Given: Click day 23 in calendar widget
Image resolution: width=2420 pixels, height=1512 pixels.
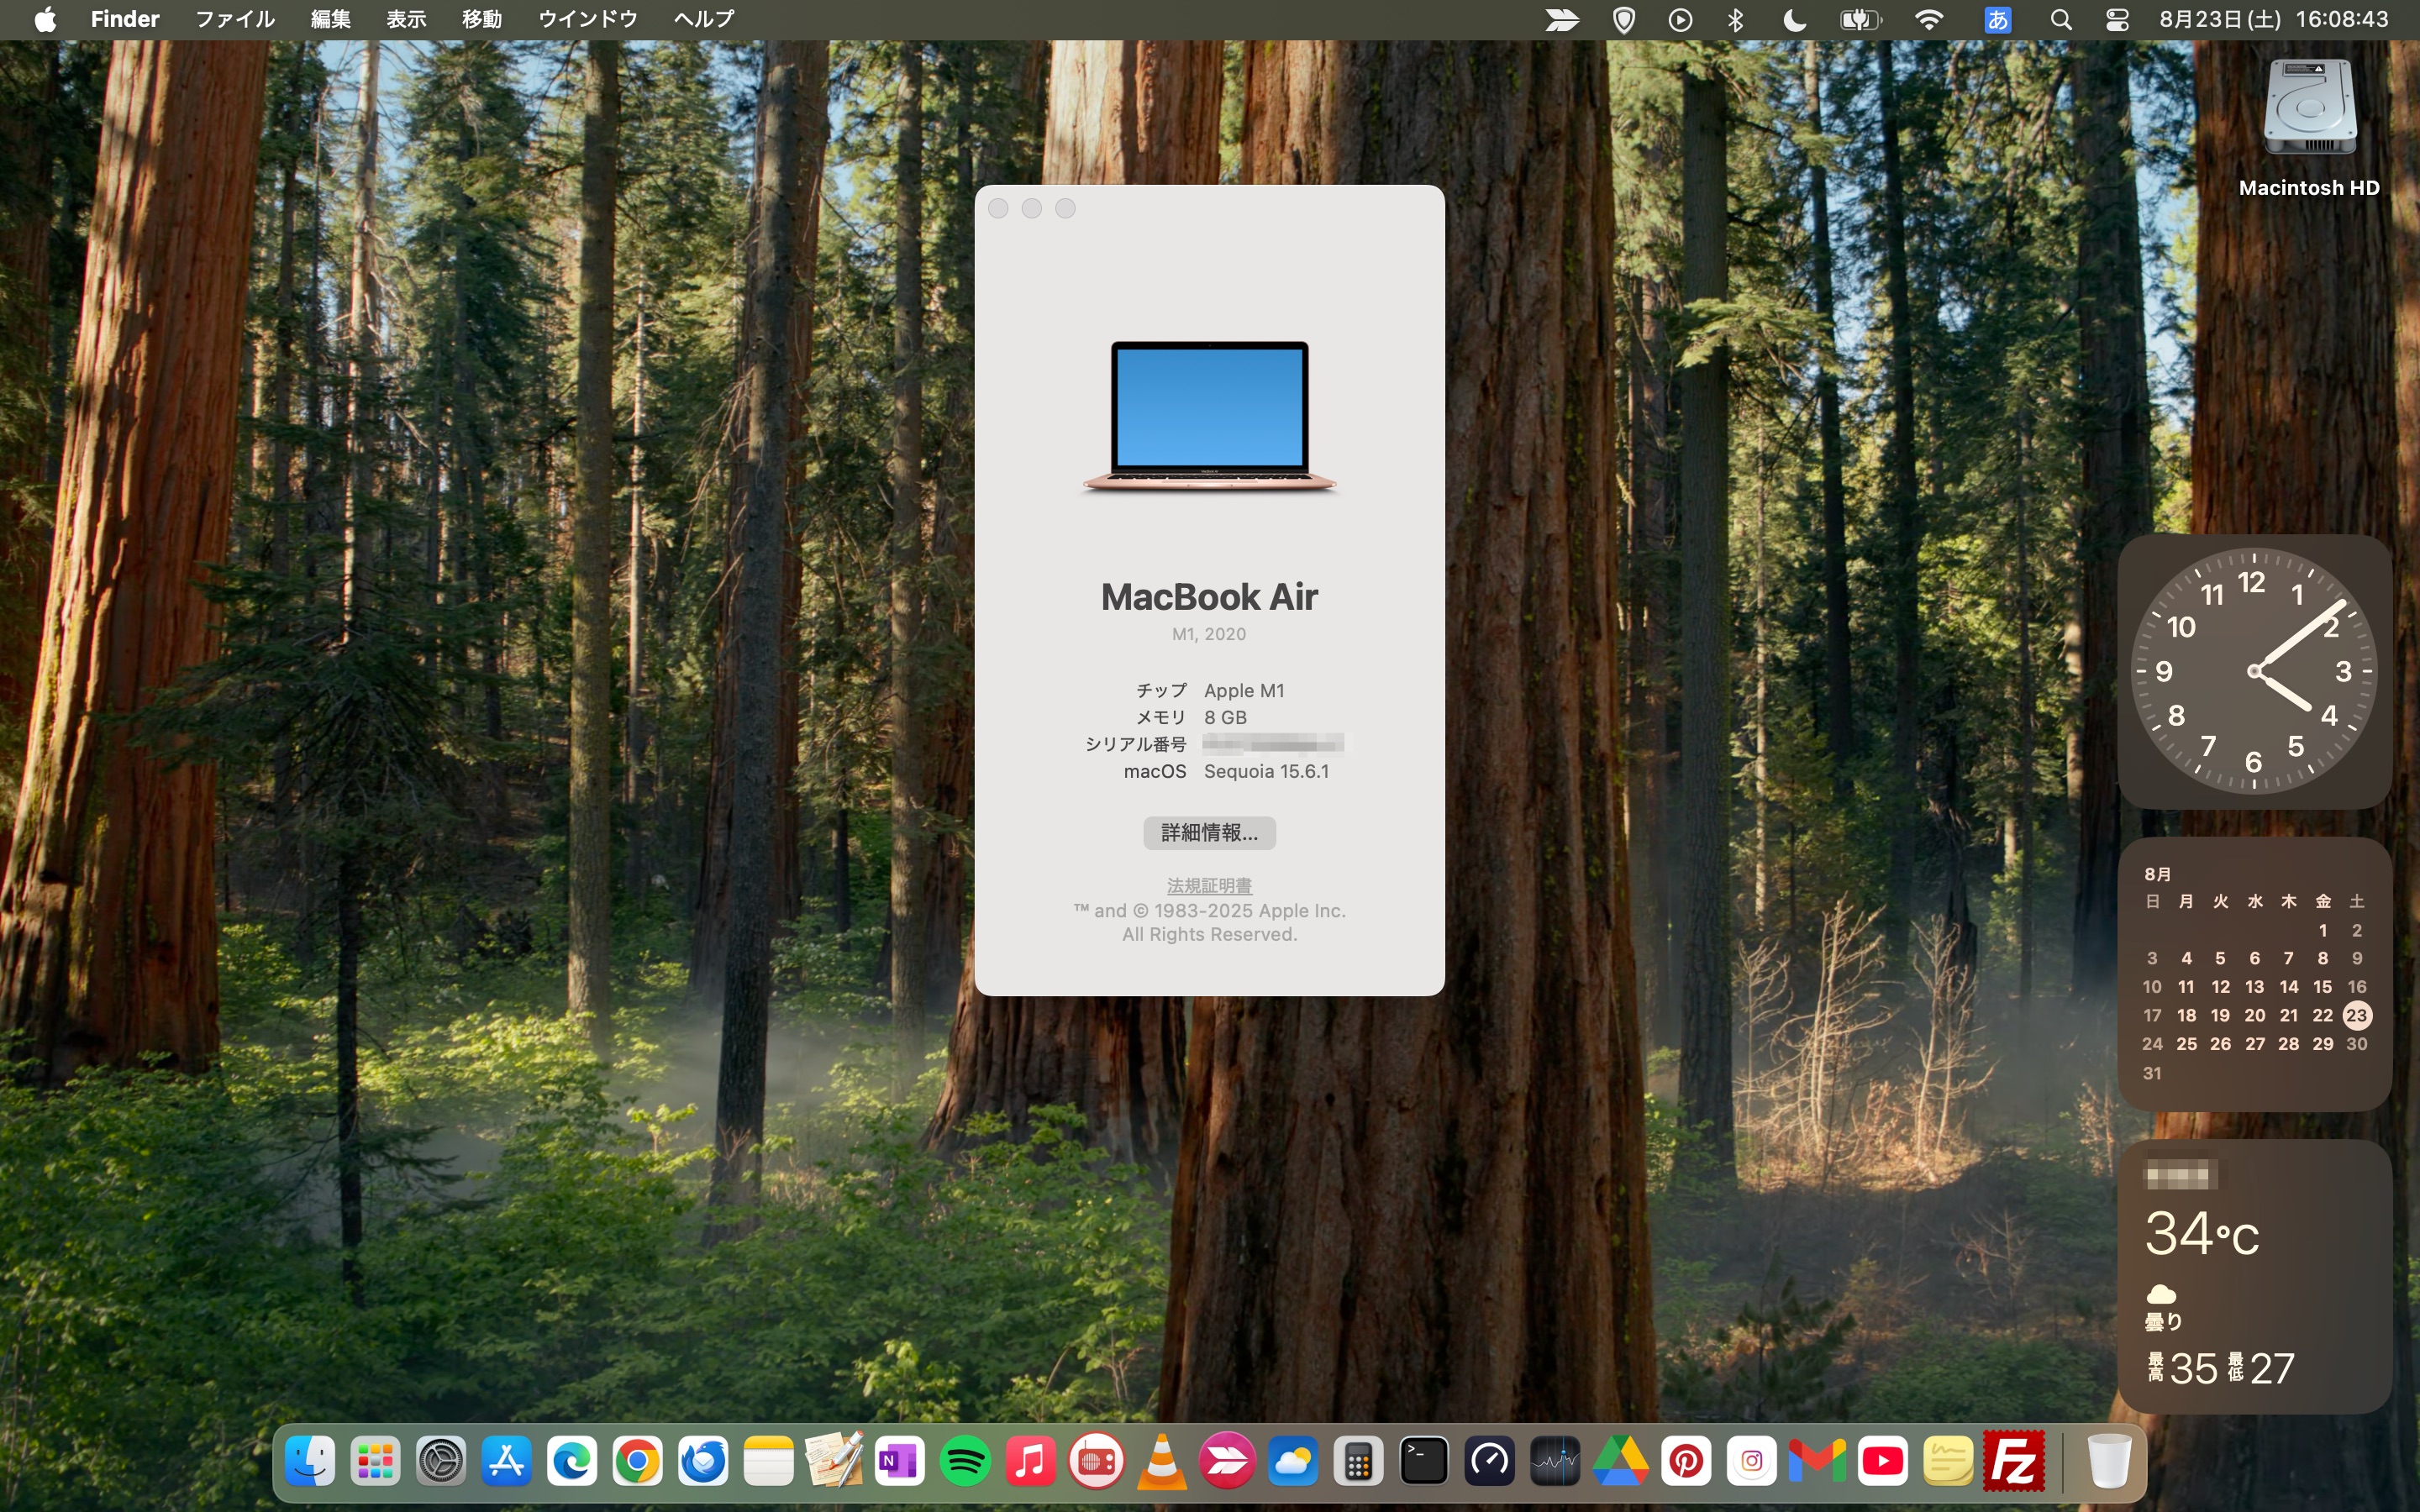Looking at the screenshot, I should tap(2356, 1015).
